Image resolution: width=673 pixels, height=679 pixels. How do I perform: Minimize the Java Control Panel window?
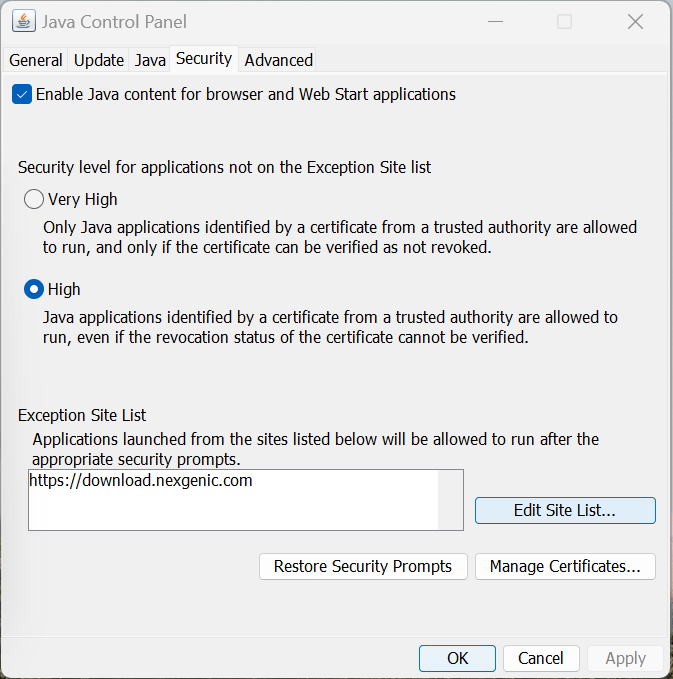(495, 21)
